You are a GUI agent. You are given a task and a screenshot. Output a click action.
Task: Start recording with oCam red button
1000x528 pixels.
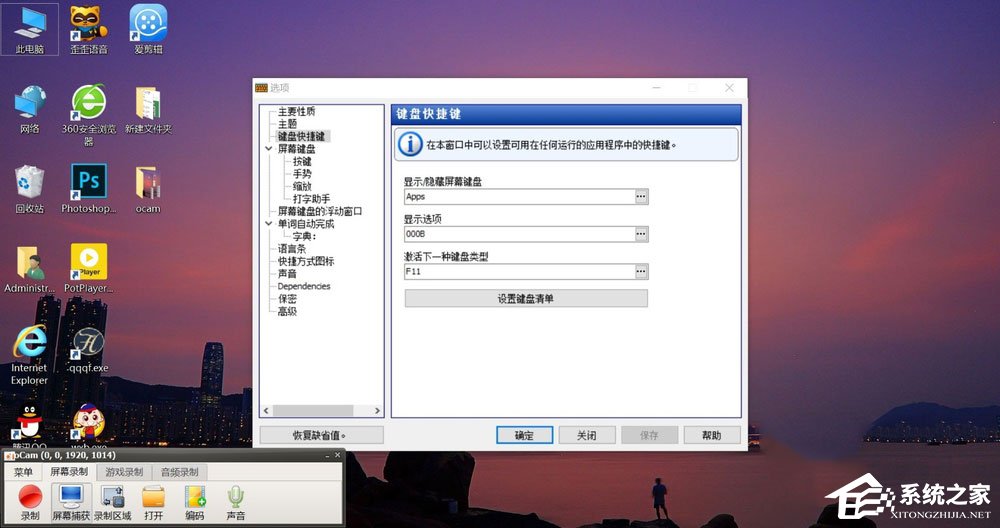coord(30,502)
